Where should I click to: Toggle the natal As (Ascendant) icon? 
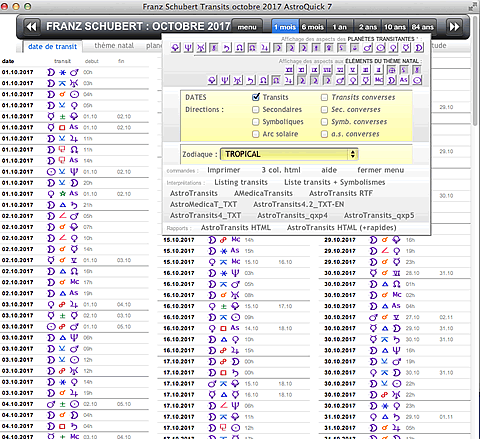point(404,80)
